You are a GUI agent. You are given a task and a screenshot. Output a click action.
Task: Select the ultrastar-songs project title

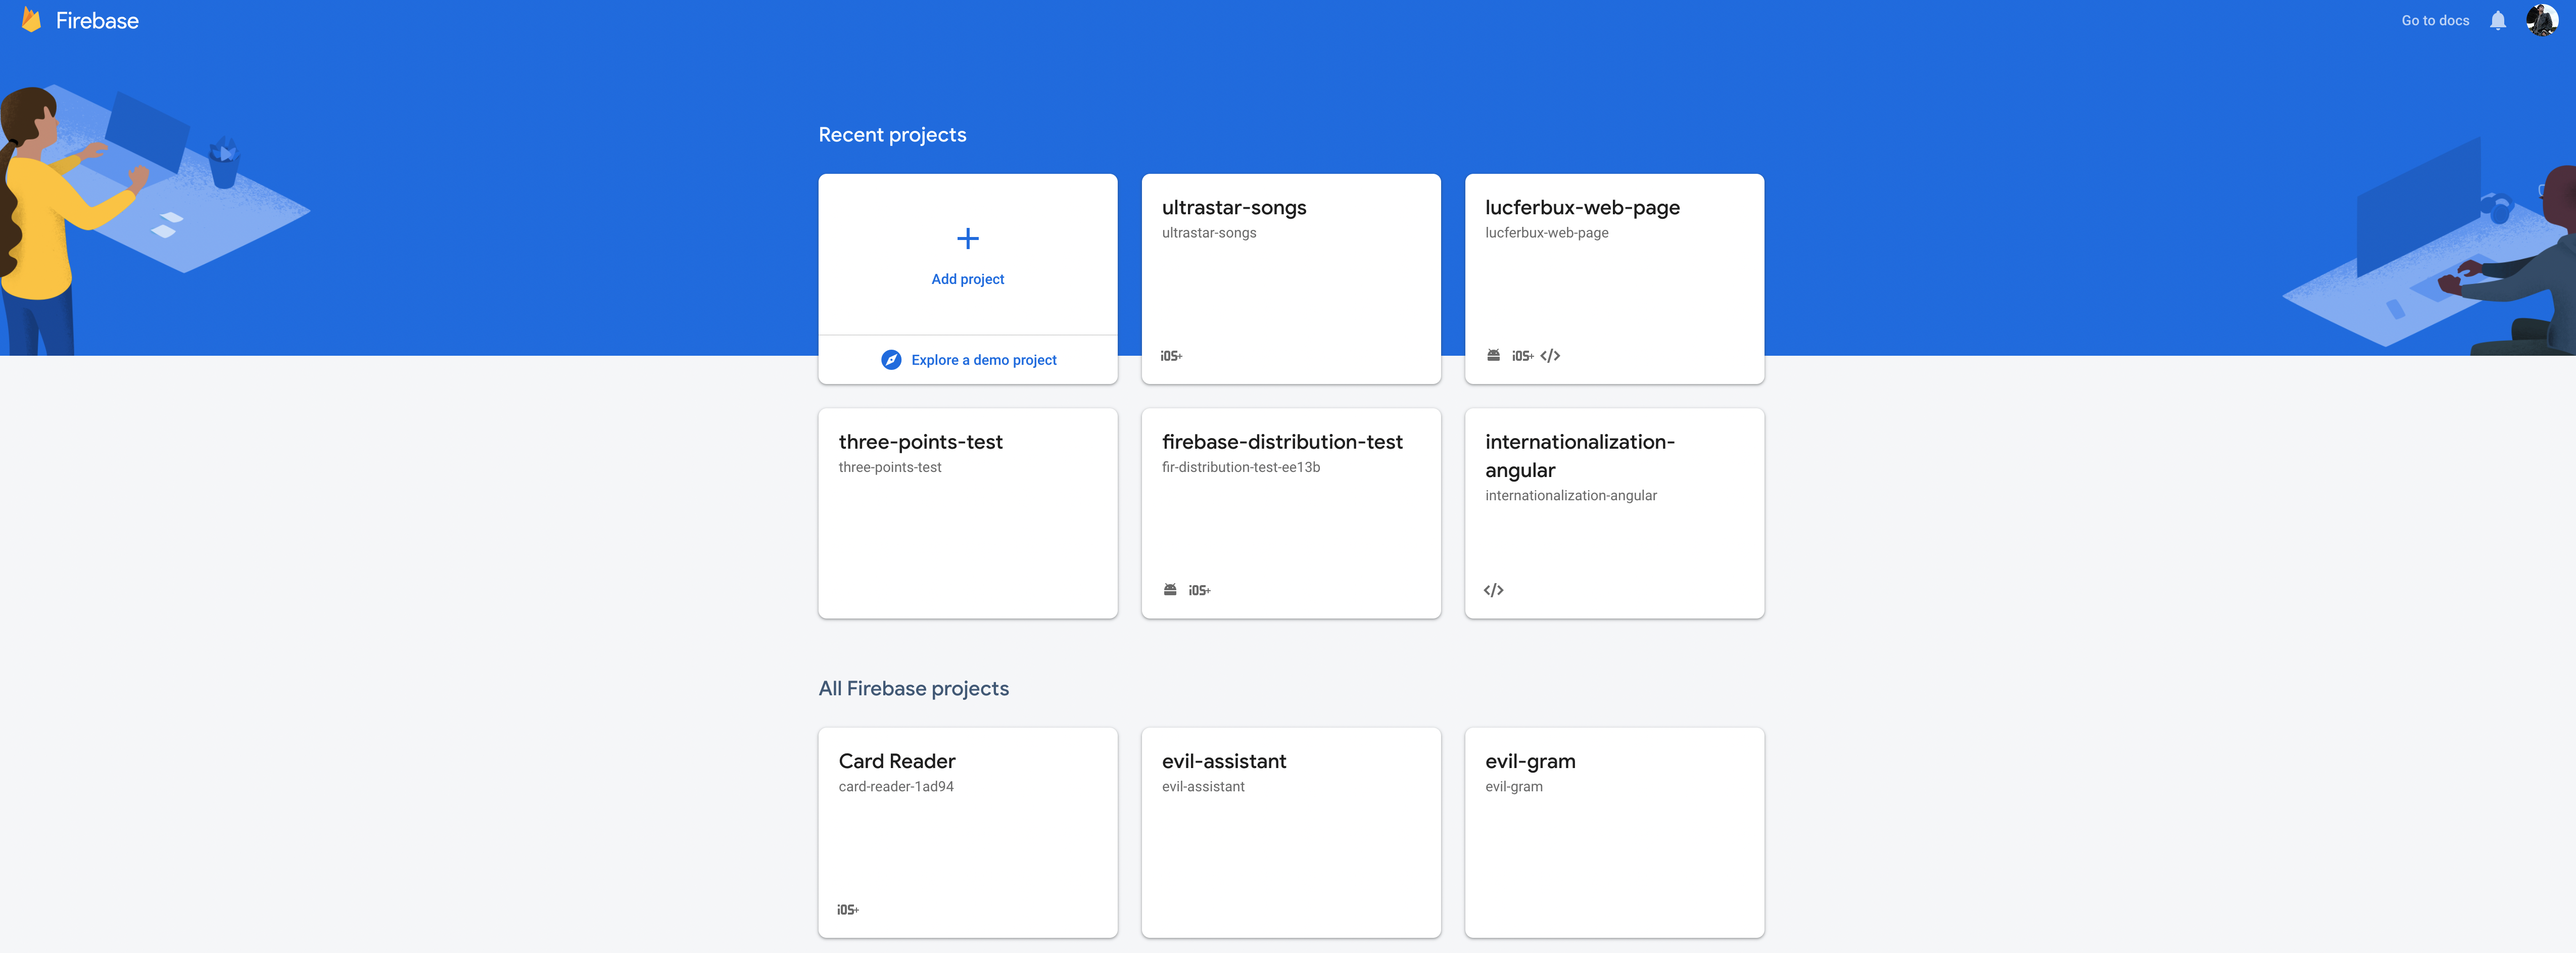[1233, 208]
